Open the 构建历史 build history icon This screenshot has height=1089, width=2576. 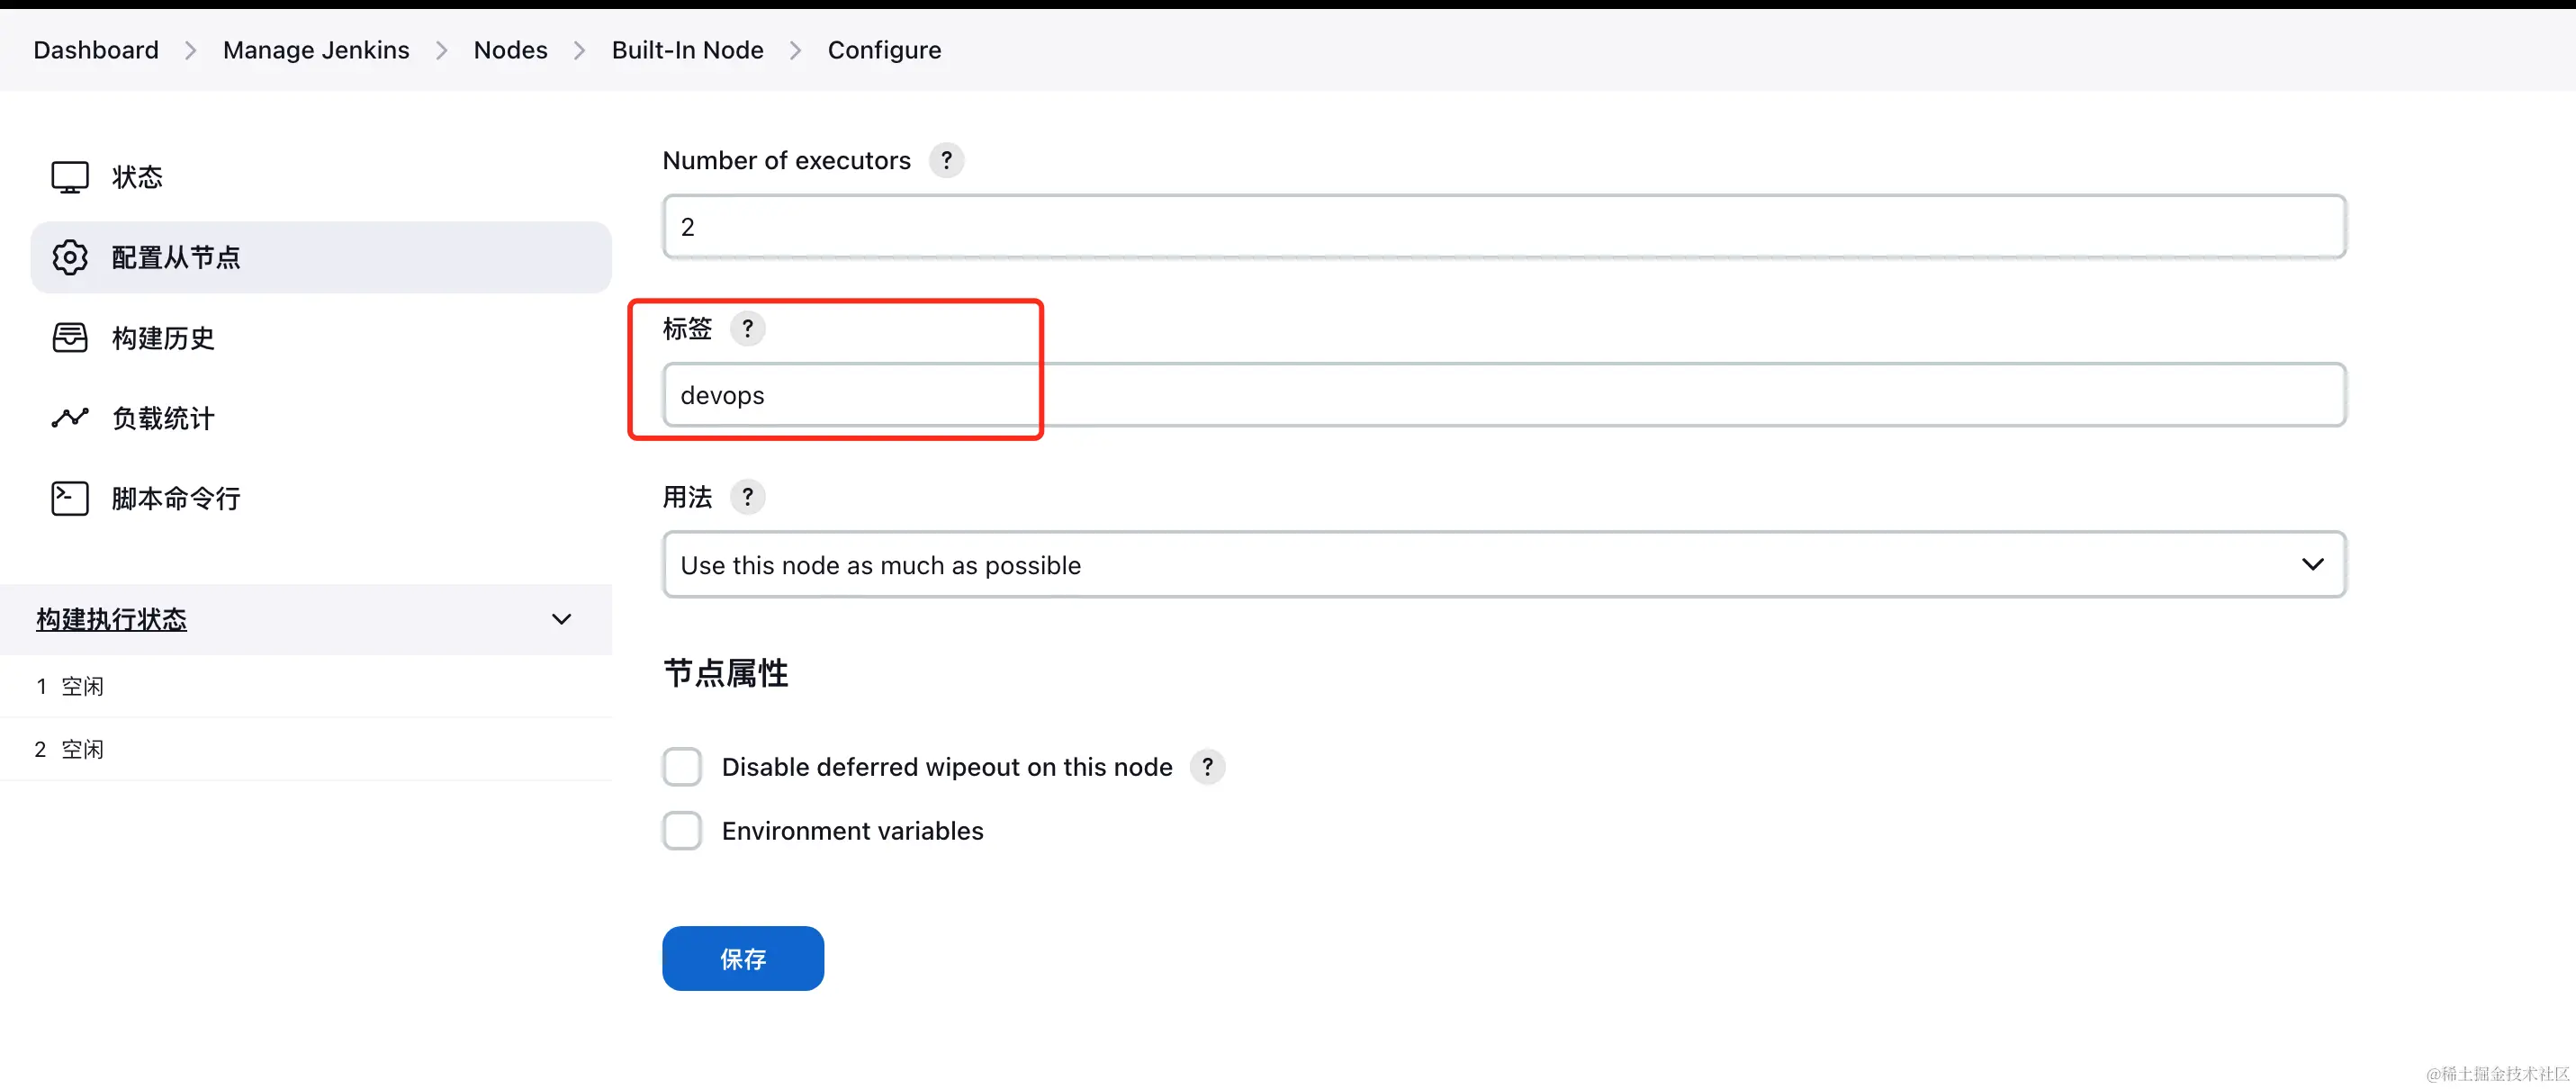pyautogui.click(x=70, y=338)
